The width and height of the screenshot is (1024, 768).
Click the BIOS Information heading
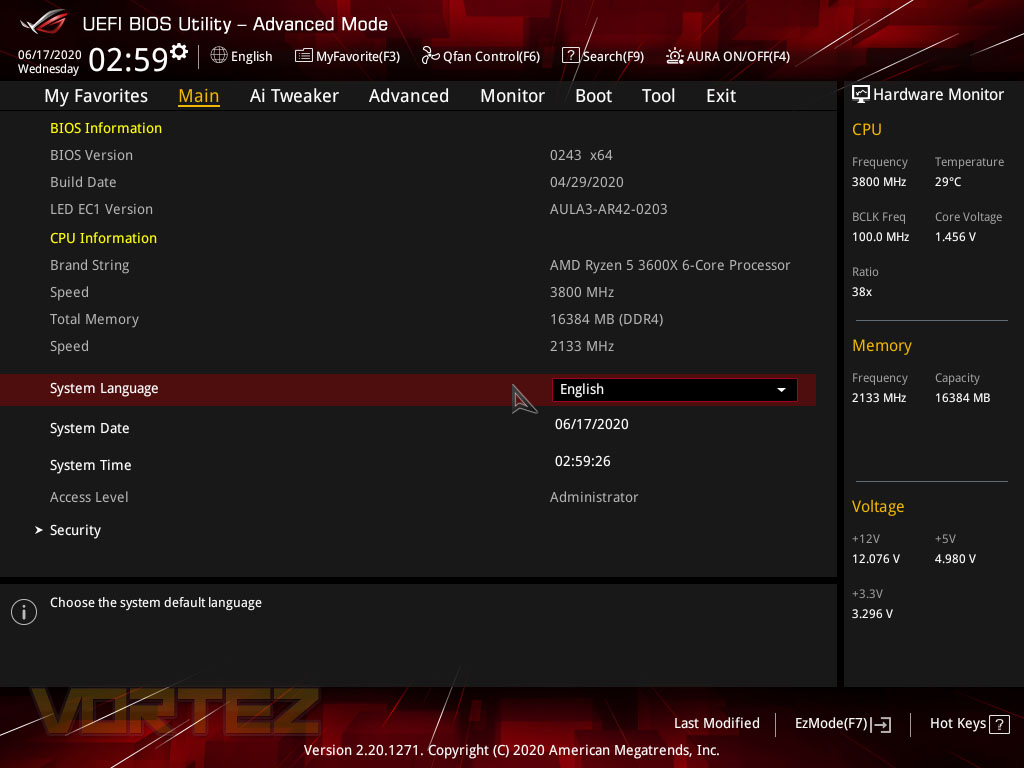coord(106,128)
